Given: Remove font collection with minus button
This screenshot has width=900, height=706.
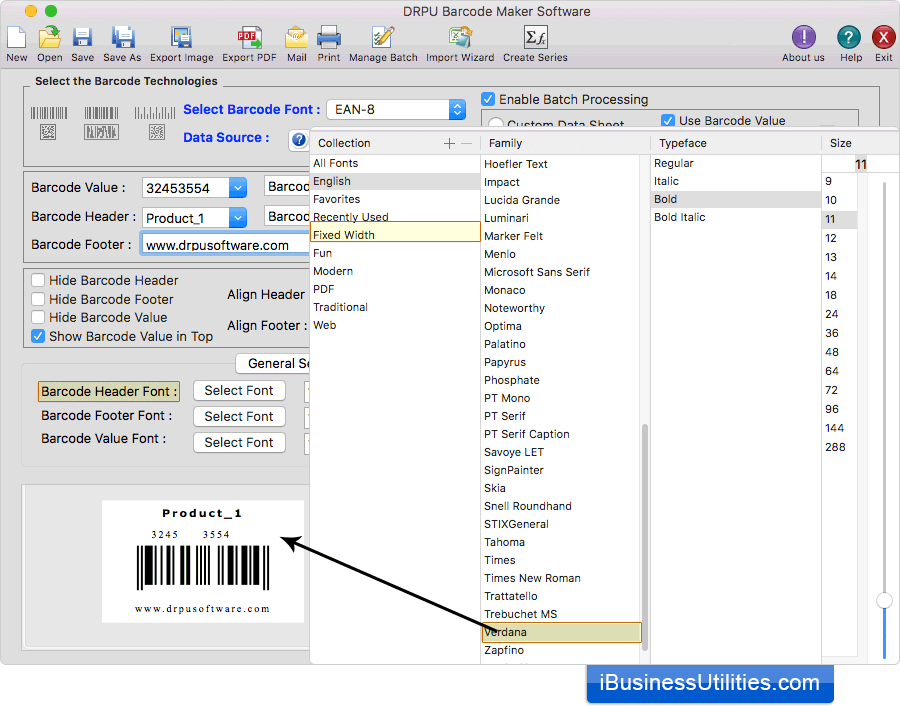Looking at the screenshot, I should pyautogui.click(x=467, y=143).
